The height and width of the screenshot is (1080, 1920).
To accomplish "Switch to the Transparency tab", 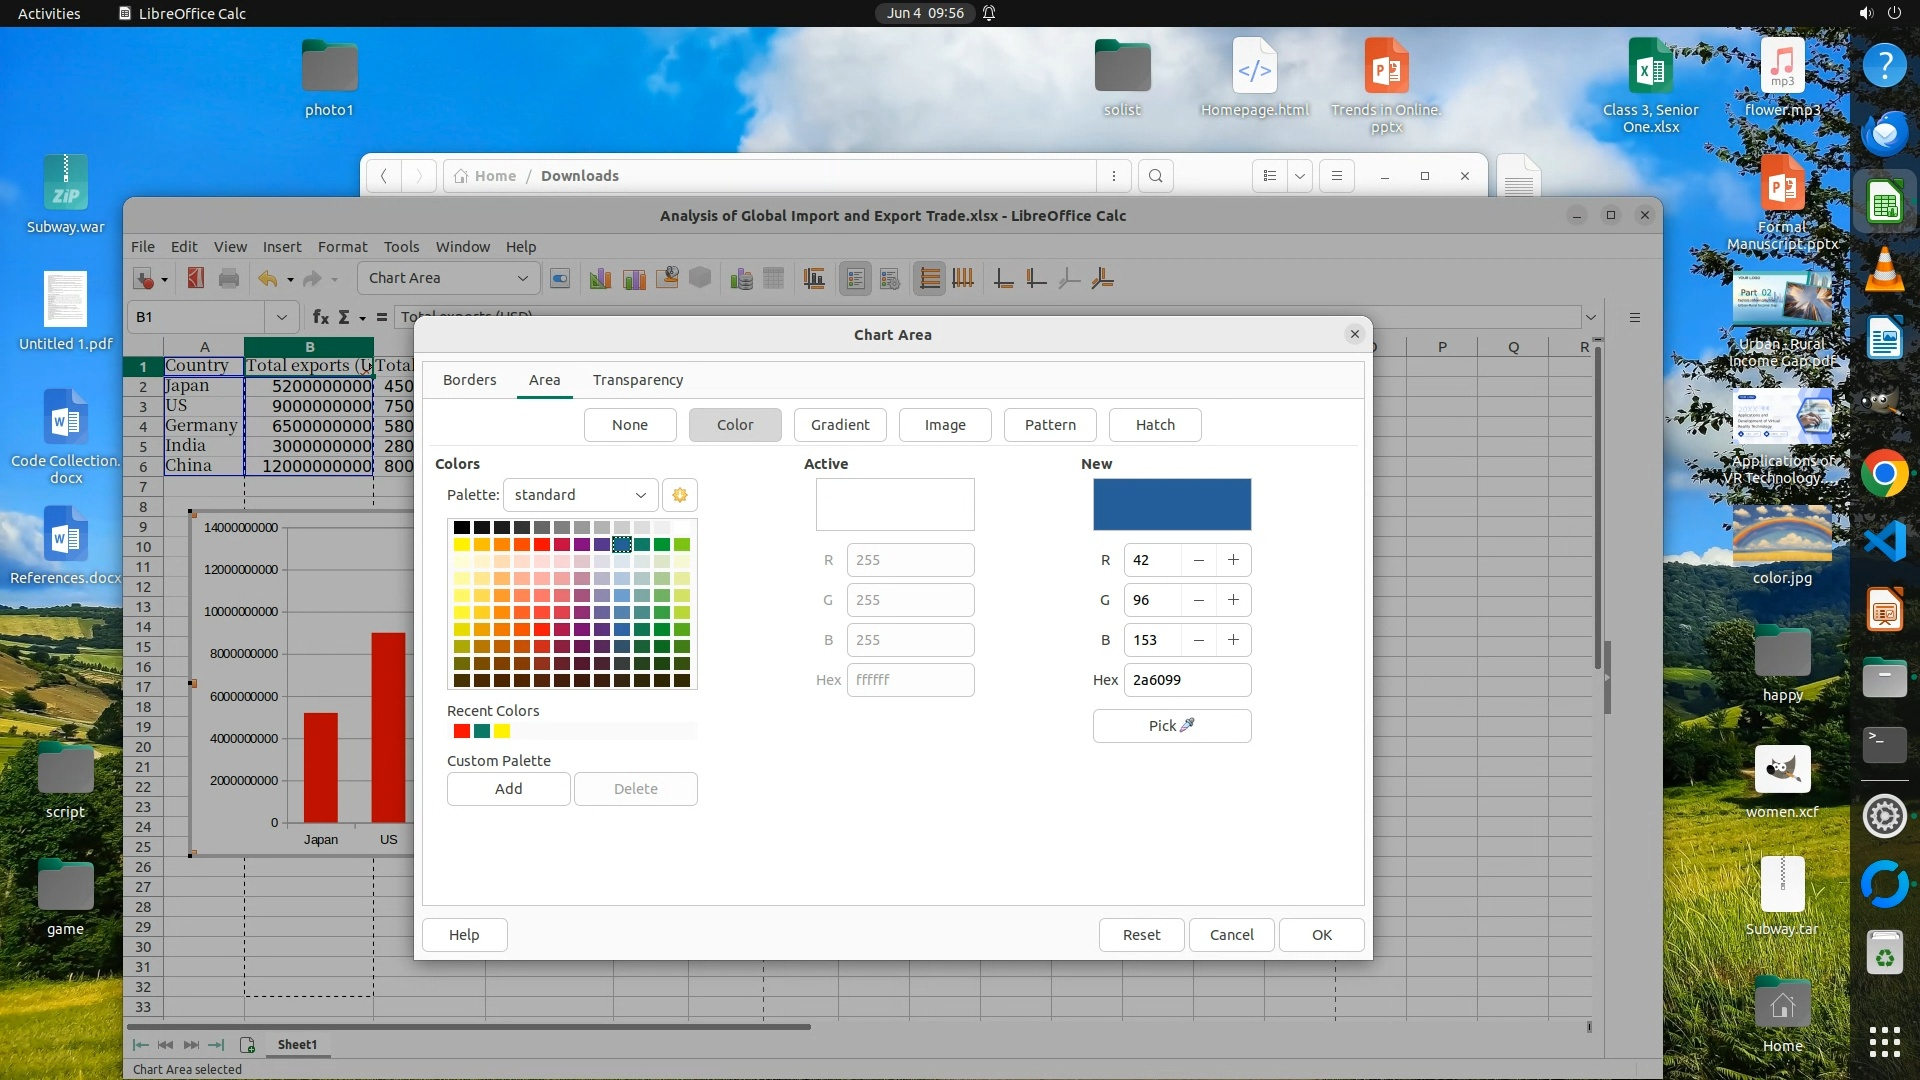I will (x=638, y=380).
